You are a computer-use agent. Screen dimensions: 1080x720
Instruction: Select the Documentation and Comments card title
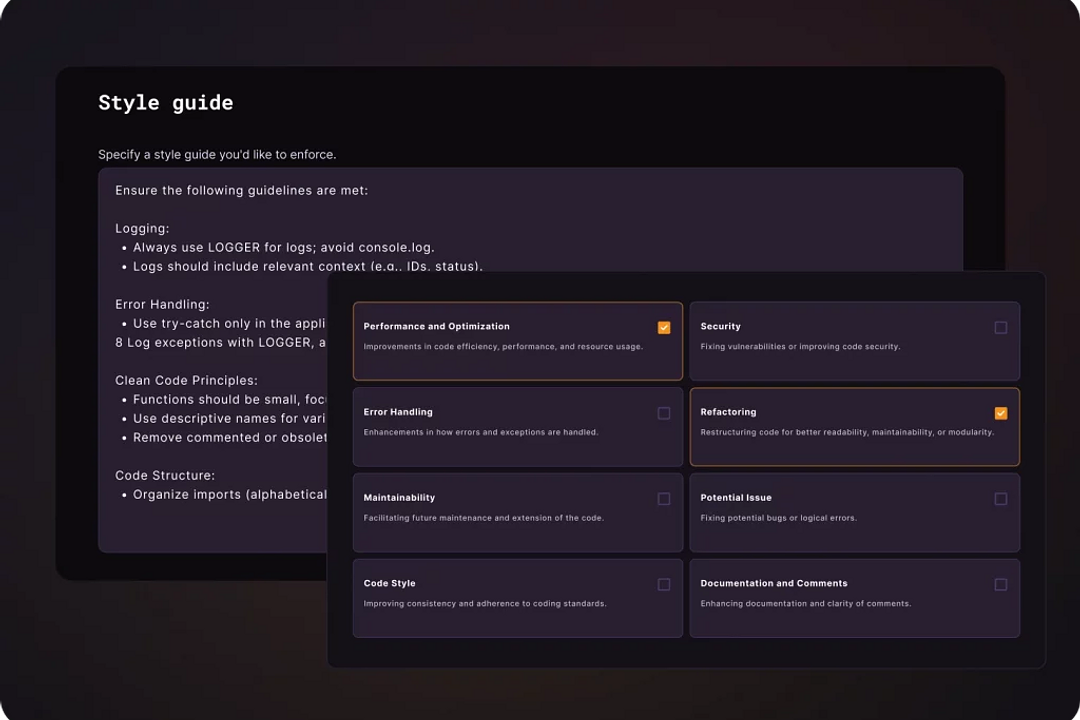tap(773, 583)
